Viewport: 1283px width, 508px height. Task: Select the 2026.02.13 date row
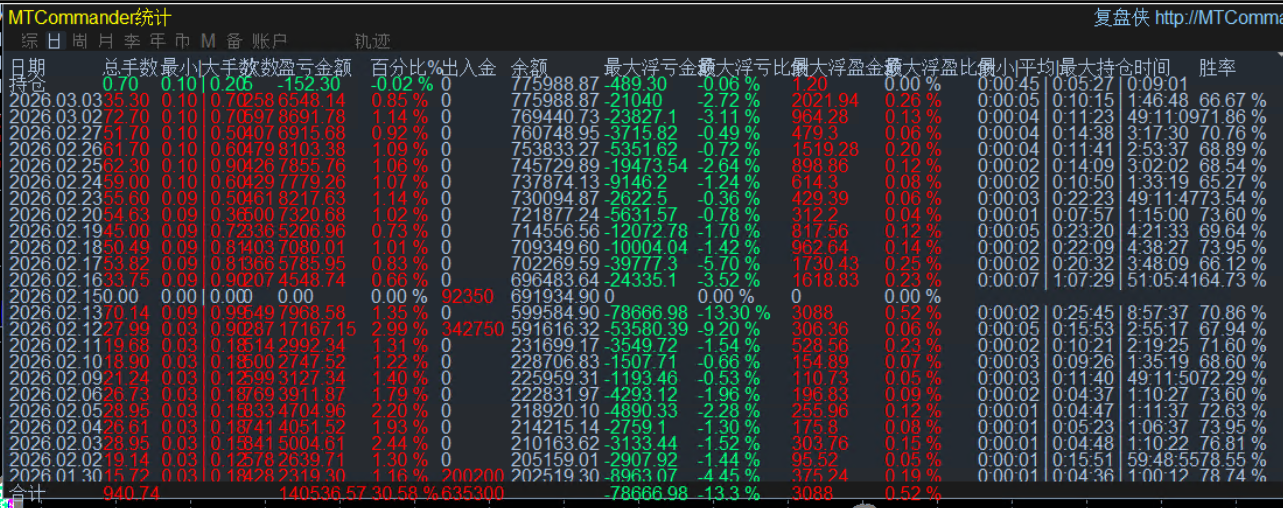pyautogui.click(x=55, y=313)
